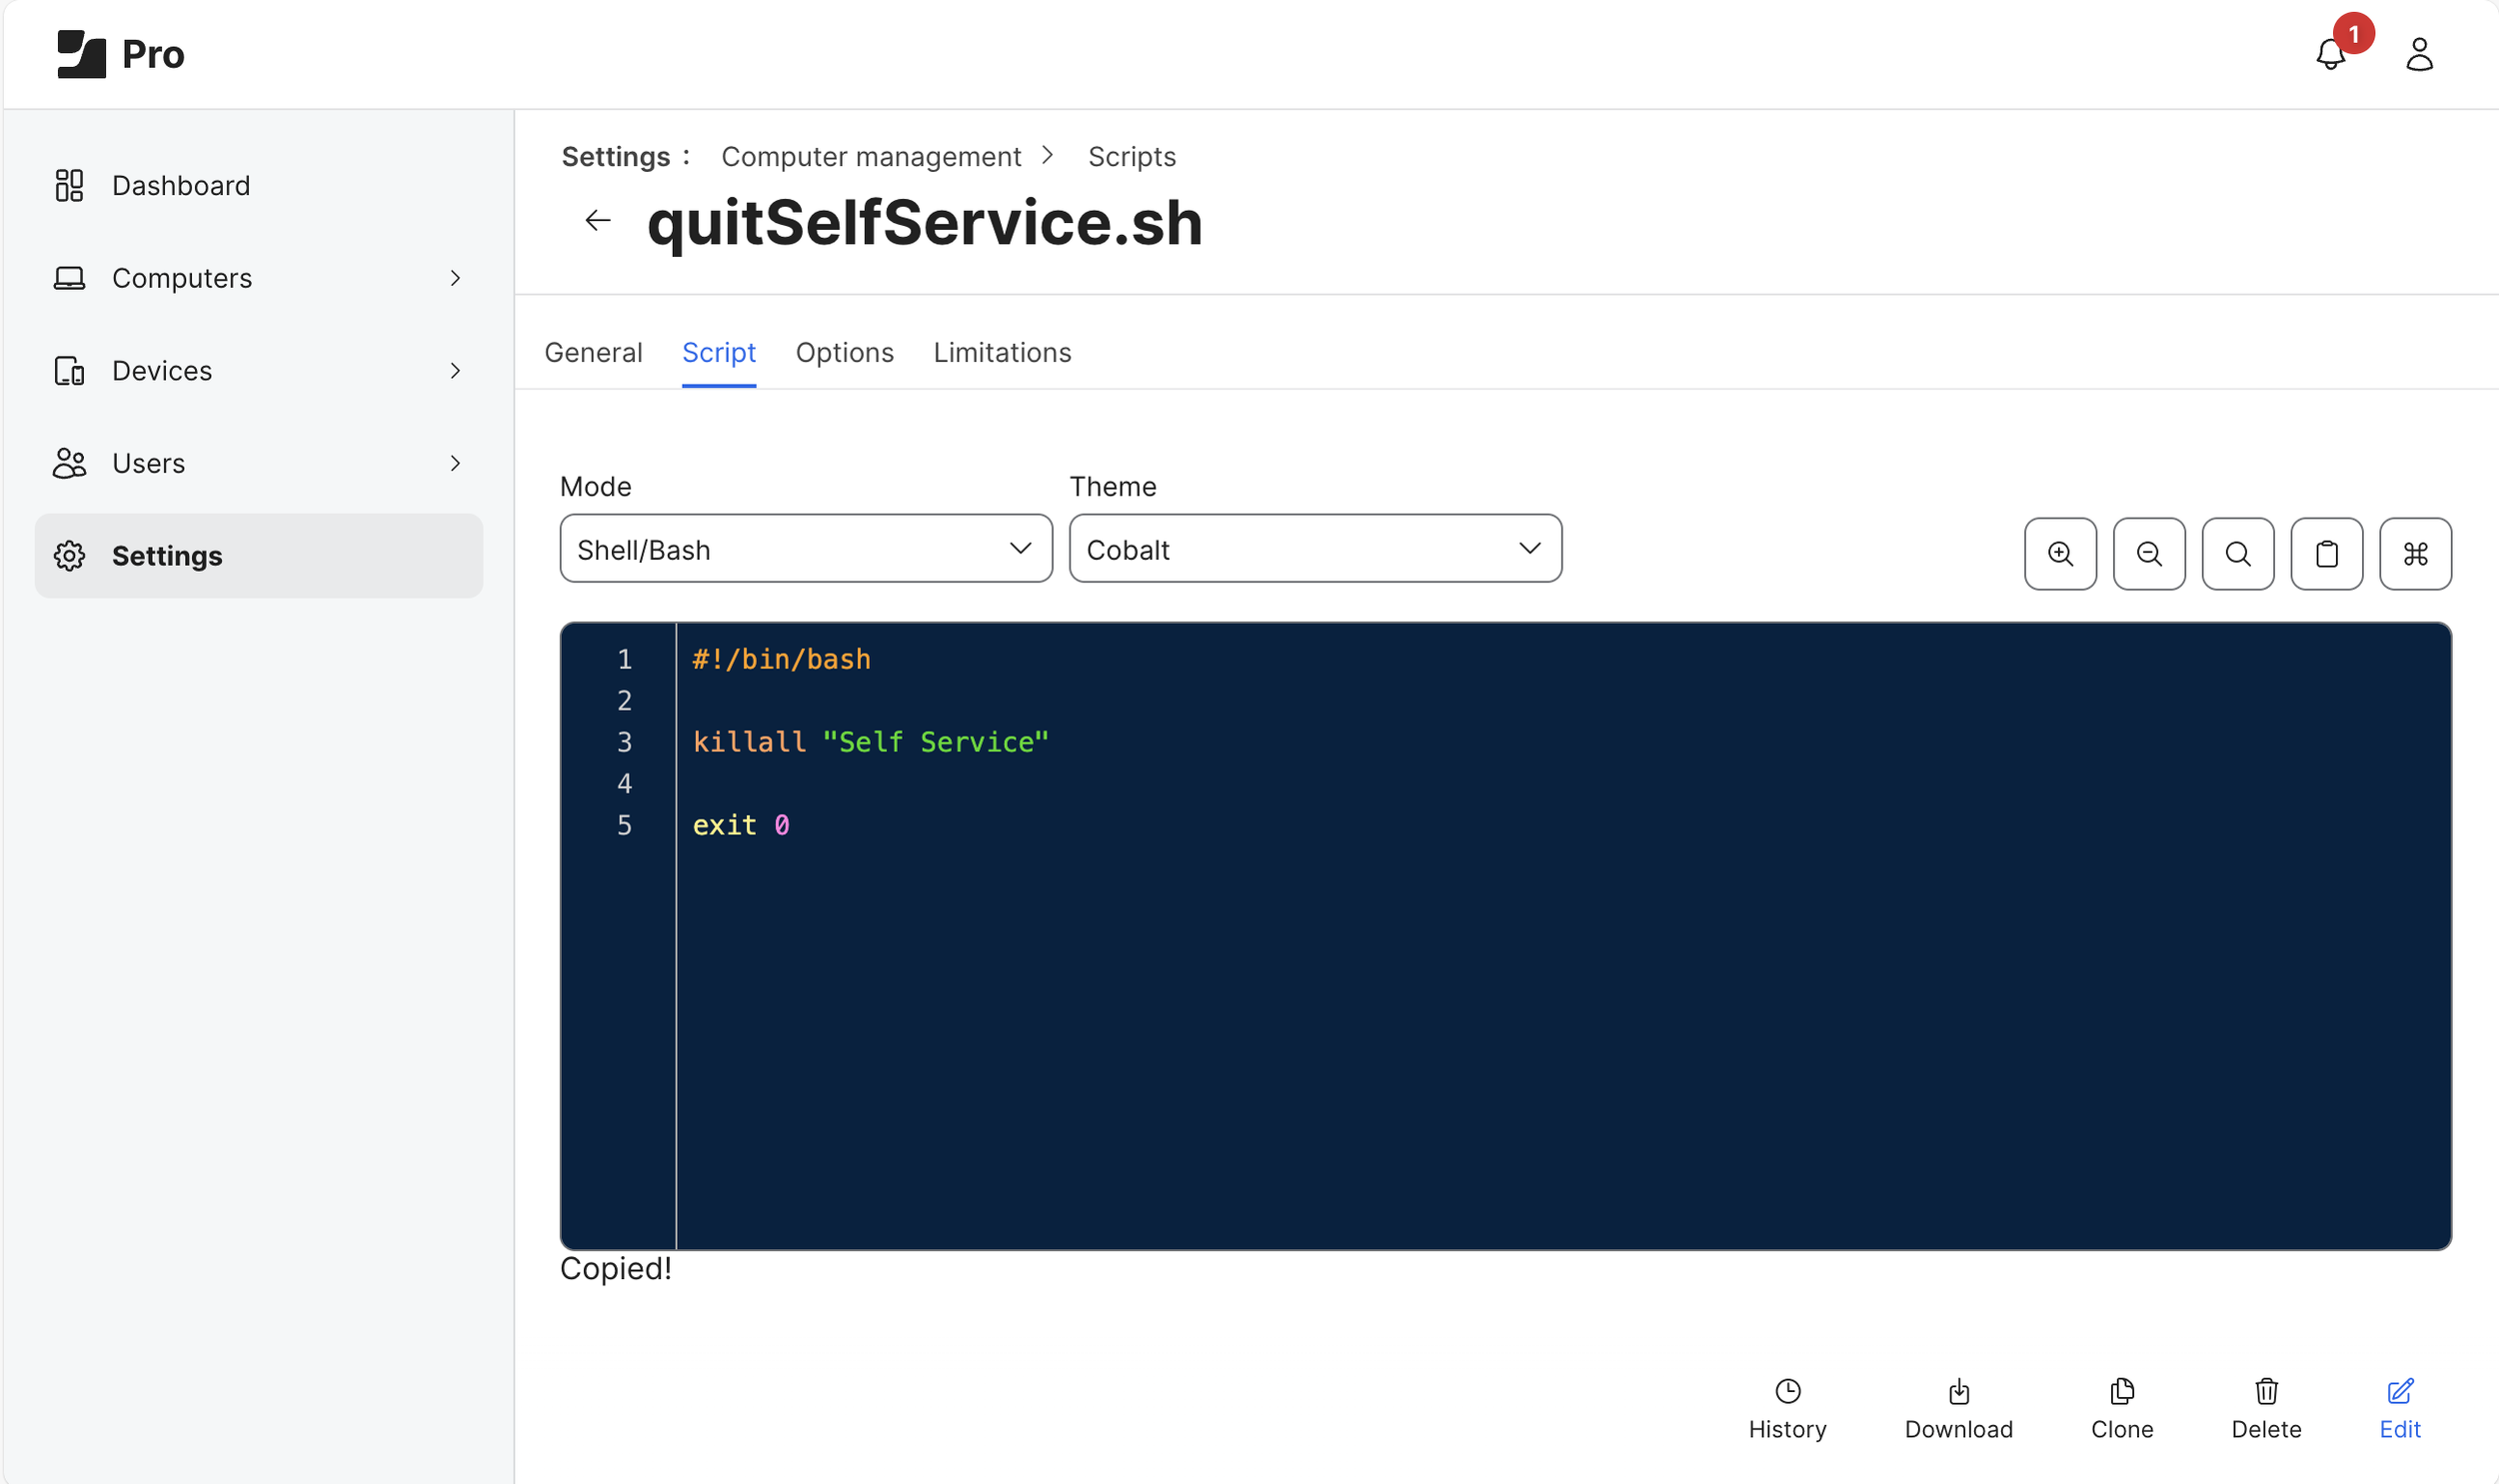
Task: Expand the Devices sidebar section
Action: 258,371
